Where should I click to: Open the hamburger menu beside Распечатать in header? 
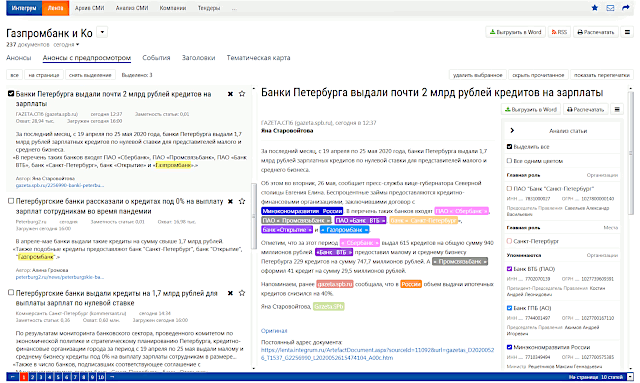tap(627, 32)
